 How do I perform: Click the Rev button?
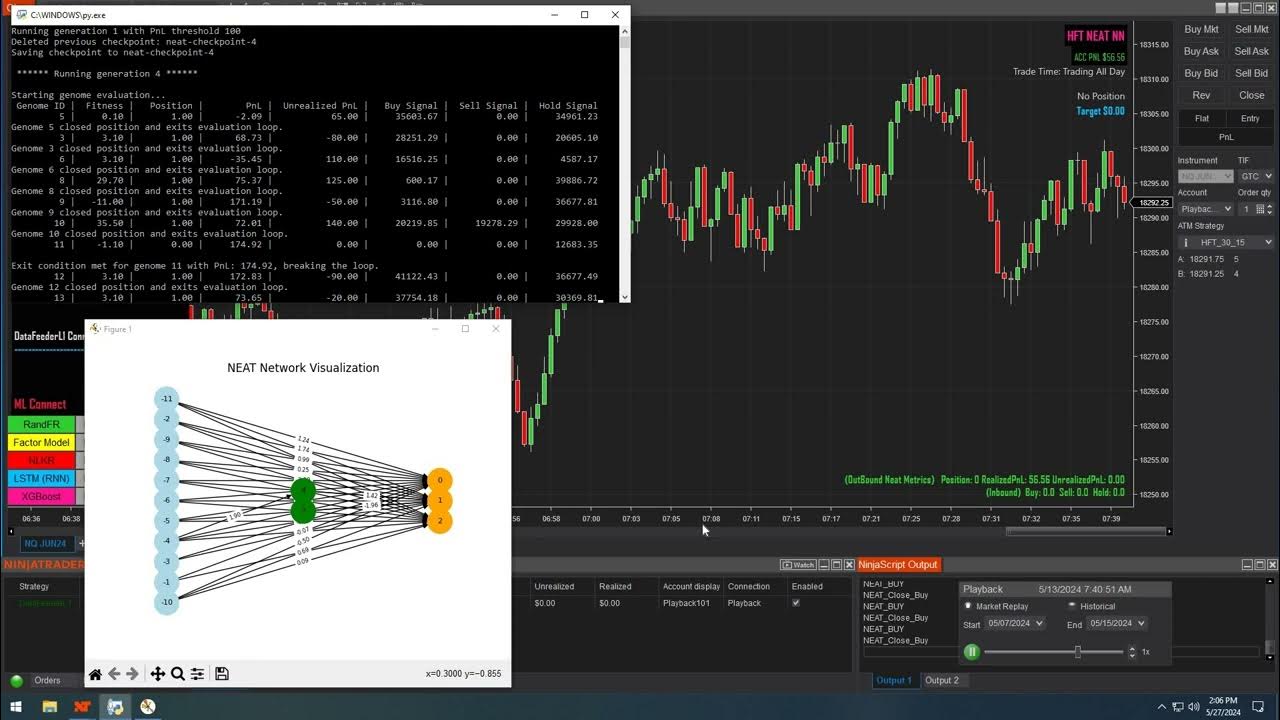click(1201, 96)
